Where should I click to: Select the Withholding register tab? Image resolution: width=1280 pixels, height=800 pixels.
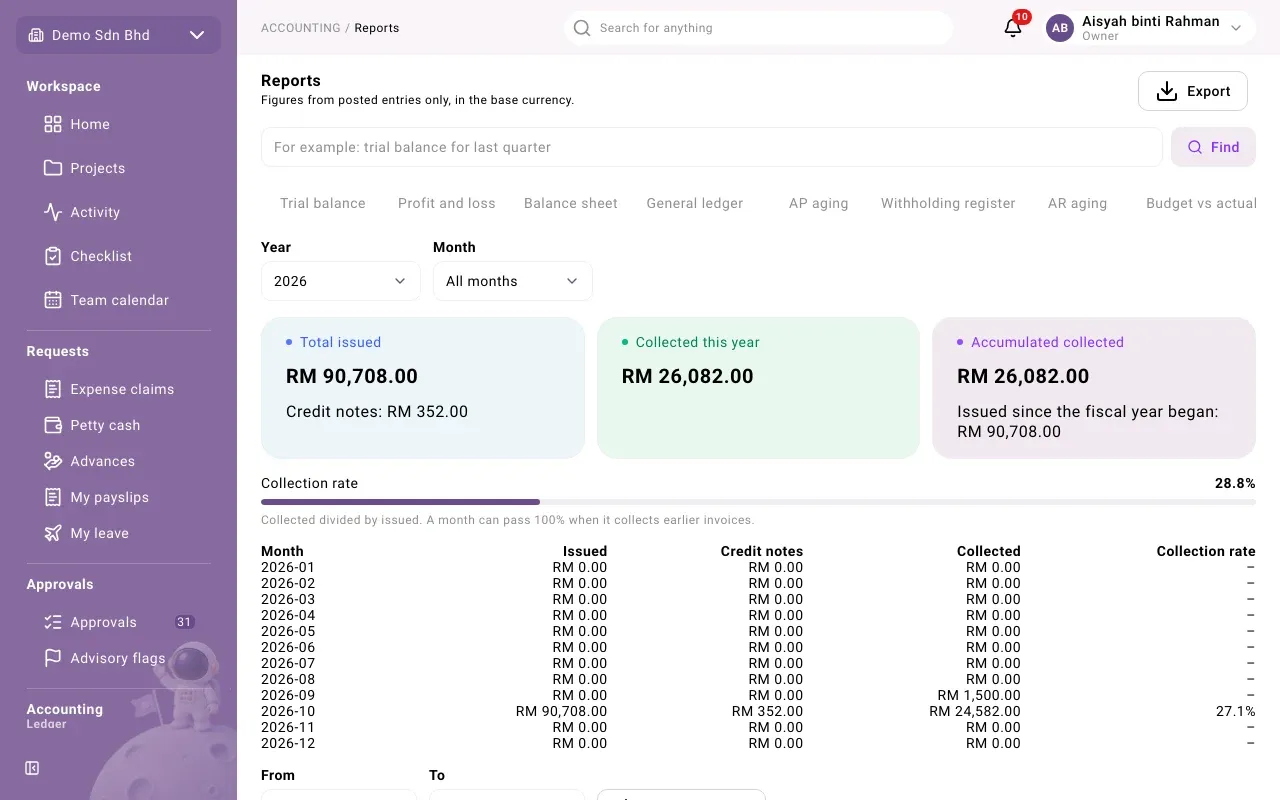click(x=948, y=203)
